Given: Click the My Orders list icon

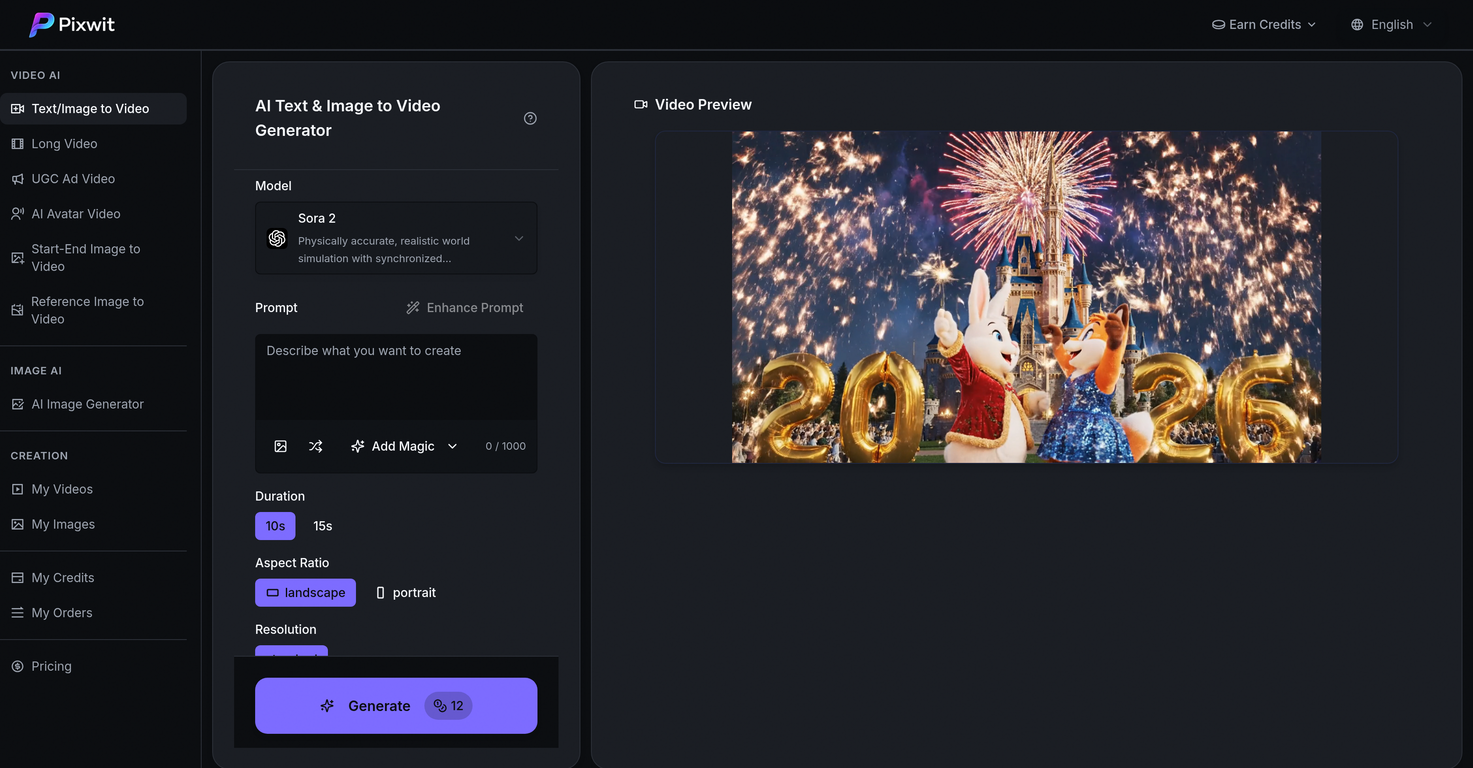Looking at the screenshot, I should point(17,613).
